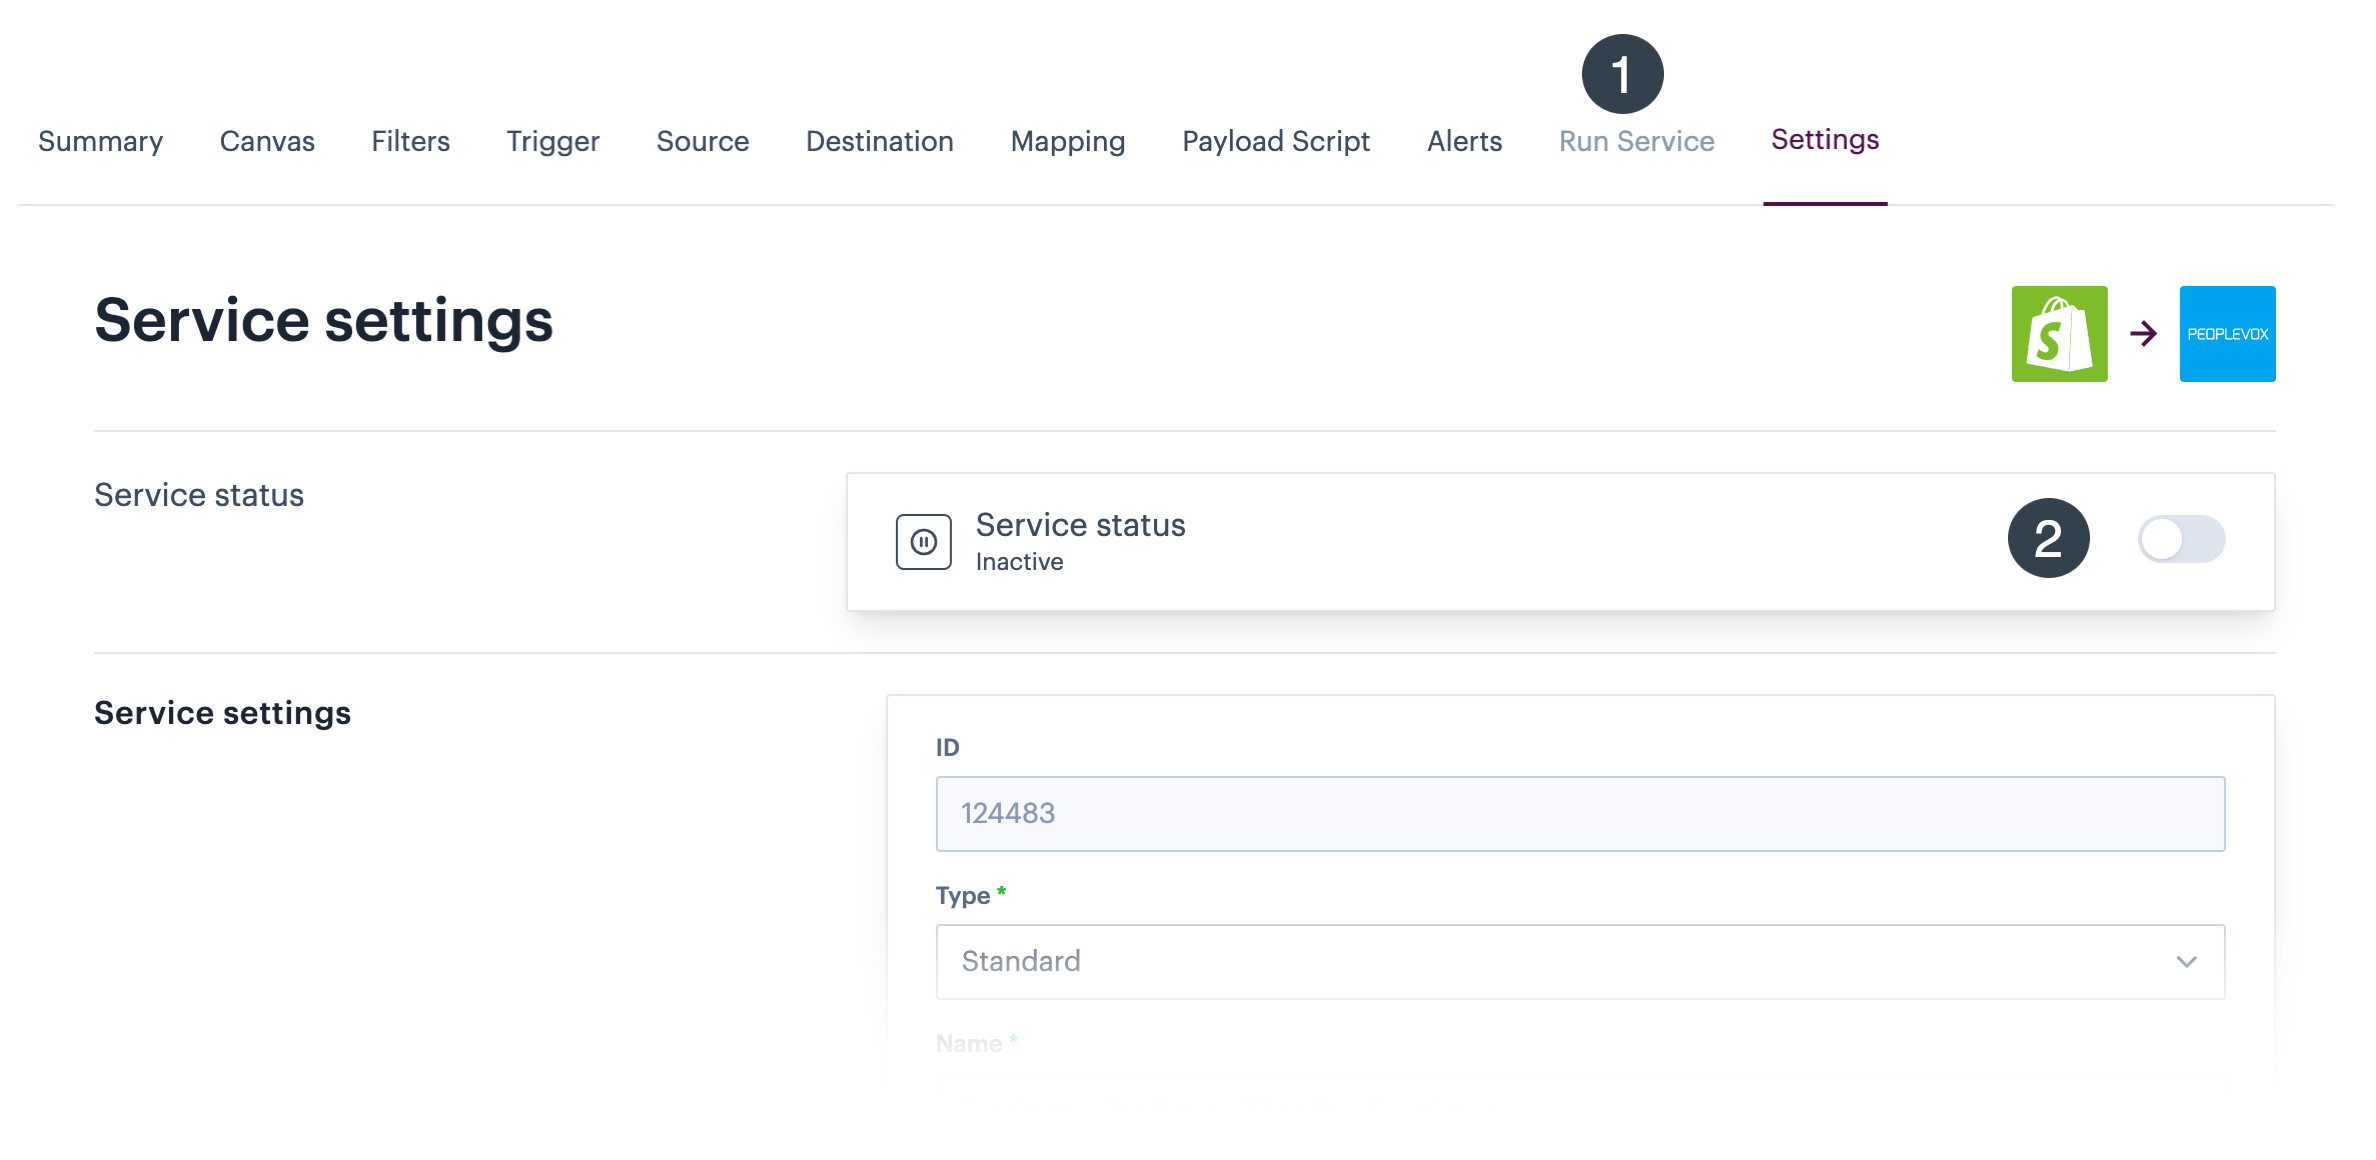The height and width of the screenshot is (1160, 2376).
Task: Click the numbered marker 2 badge
Action: pyautogui.click(x=2048, y=539)
